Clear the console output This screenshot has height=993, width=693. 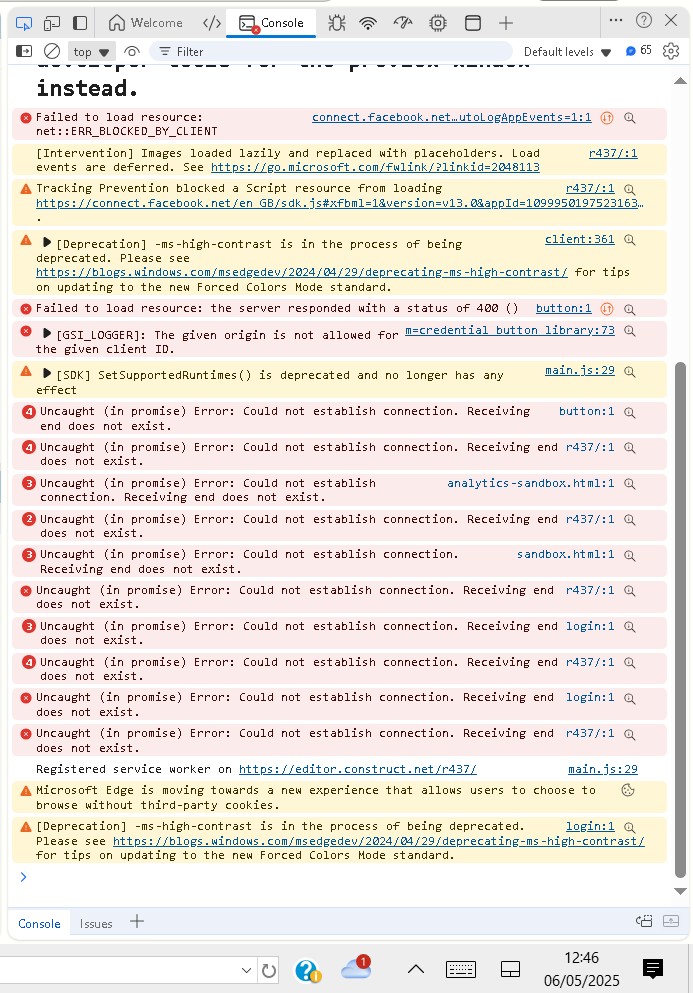[52, 51]
